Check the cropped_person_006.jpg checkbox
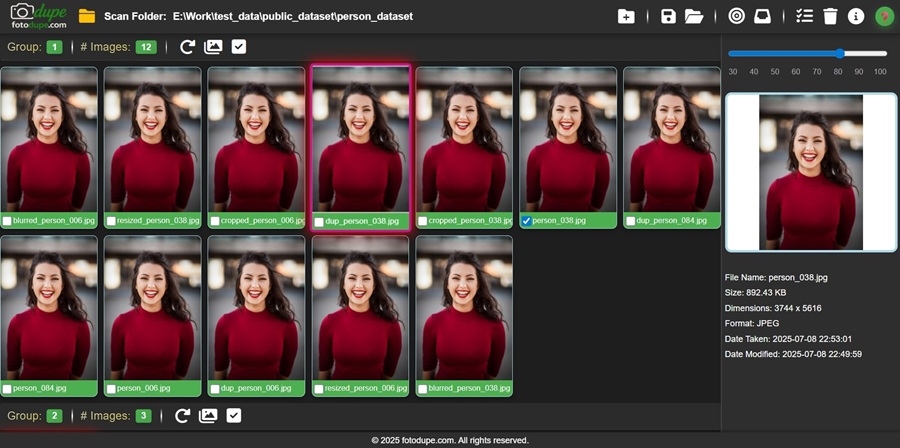 (x=215, y=221)
